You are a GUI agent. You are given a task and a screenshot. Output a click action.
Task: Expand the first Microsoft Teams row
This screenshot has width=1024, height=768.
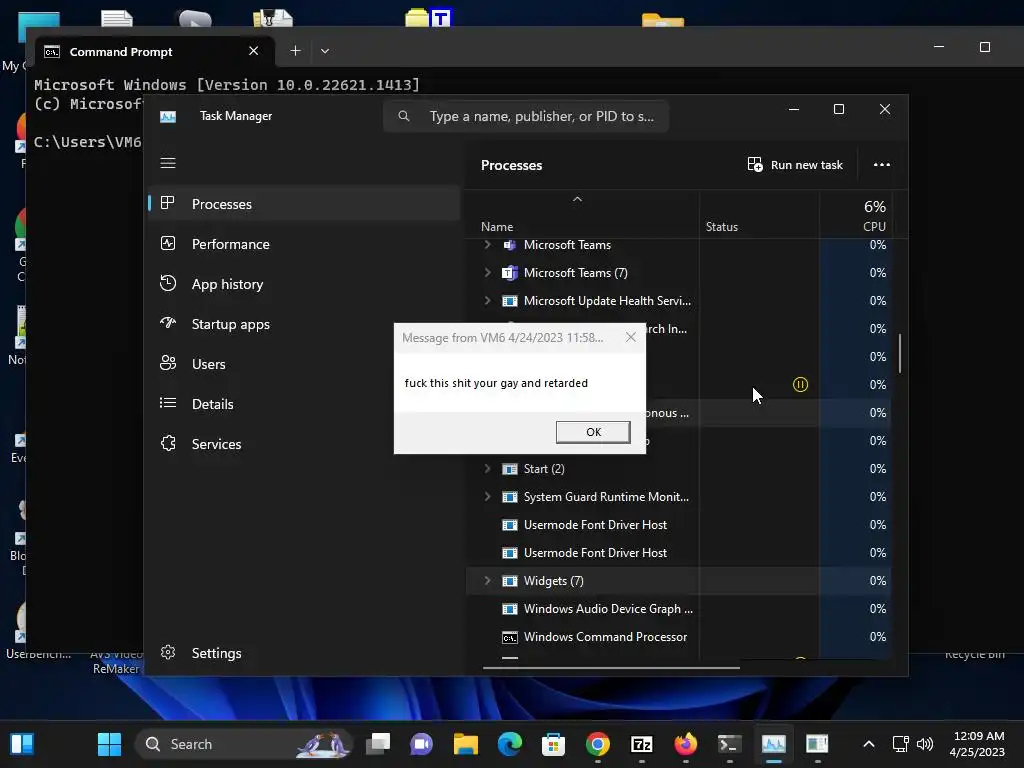coord(487,244)
